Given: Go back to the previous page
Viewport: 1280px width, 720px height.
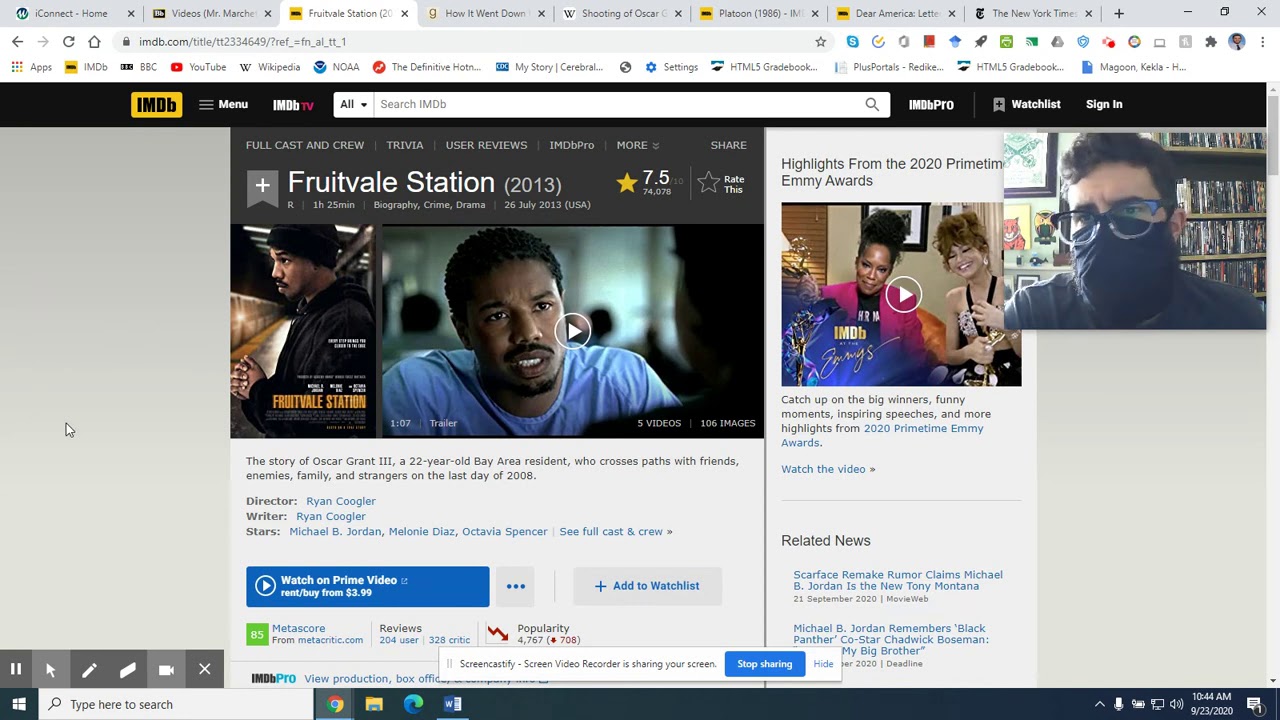Looking at the screenshot, I should tap(17, 42).
